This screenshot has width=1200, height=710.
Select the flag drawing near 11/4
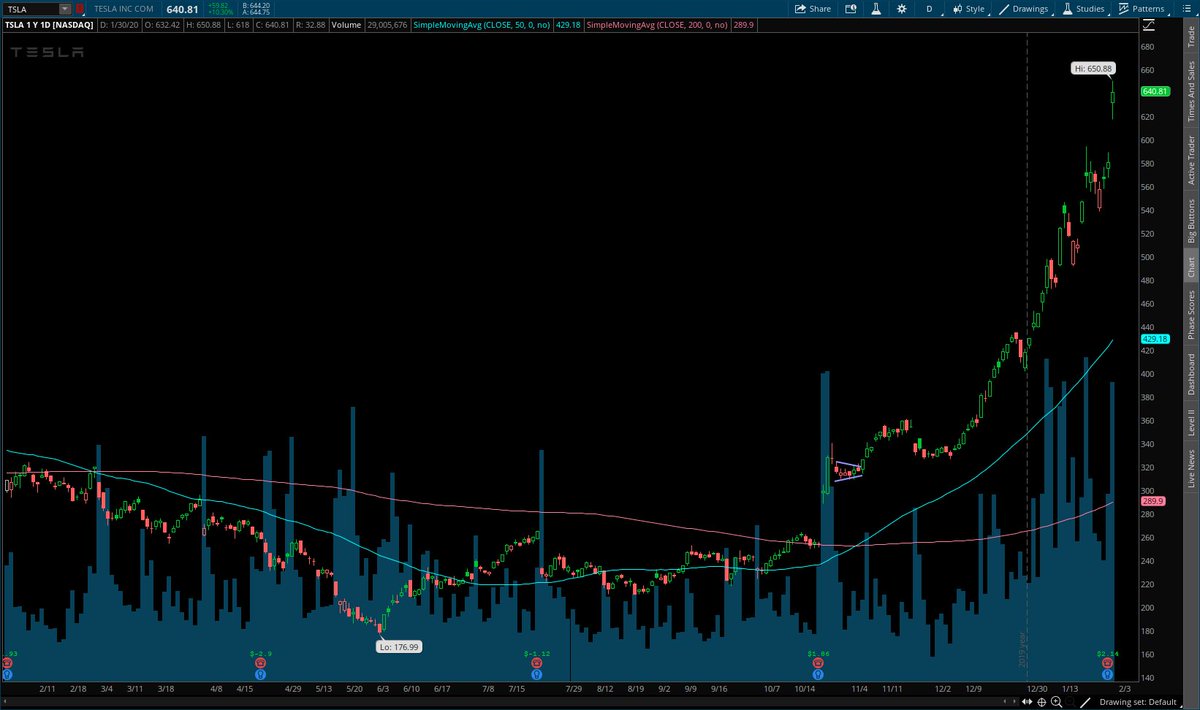pos(848,470)
